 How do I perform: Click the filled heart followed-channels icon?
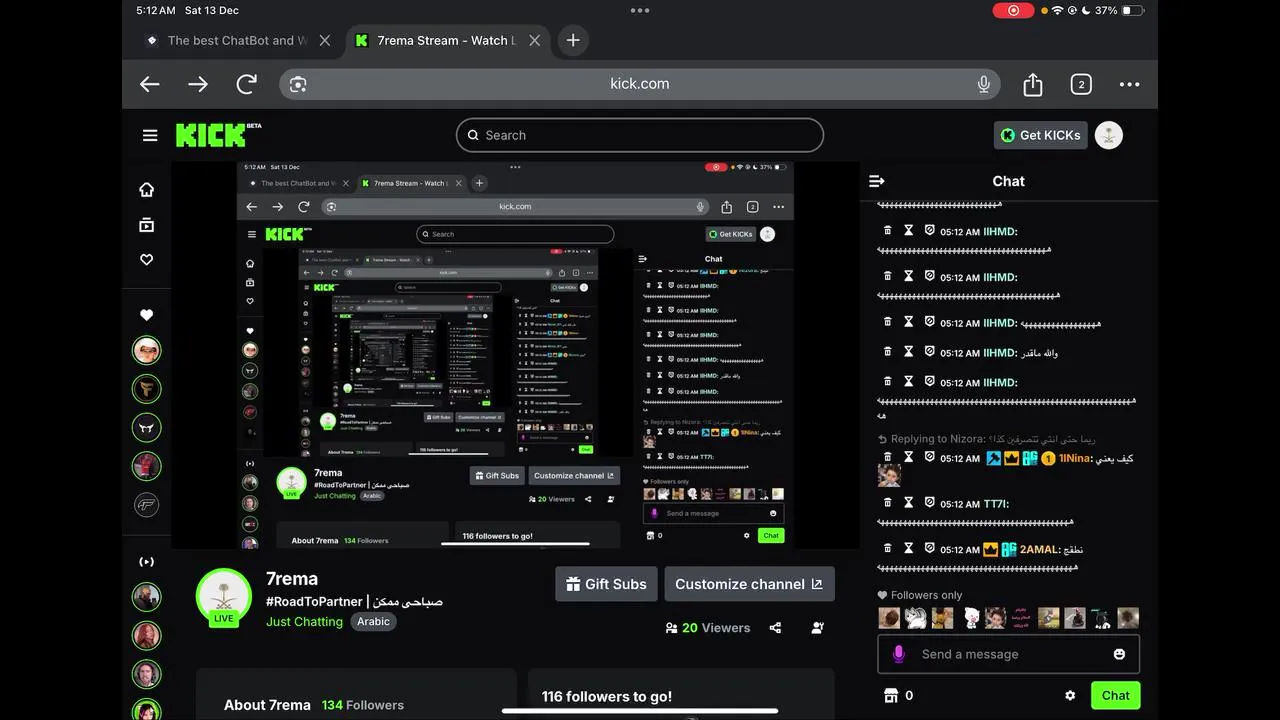[146, 315]
